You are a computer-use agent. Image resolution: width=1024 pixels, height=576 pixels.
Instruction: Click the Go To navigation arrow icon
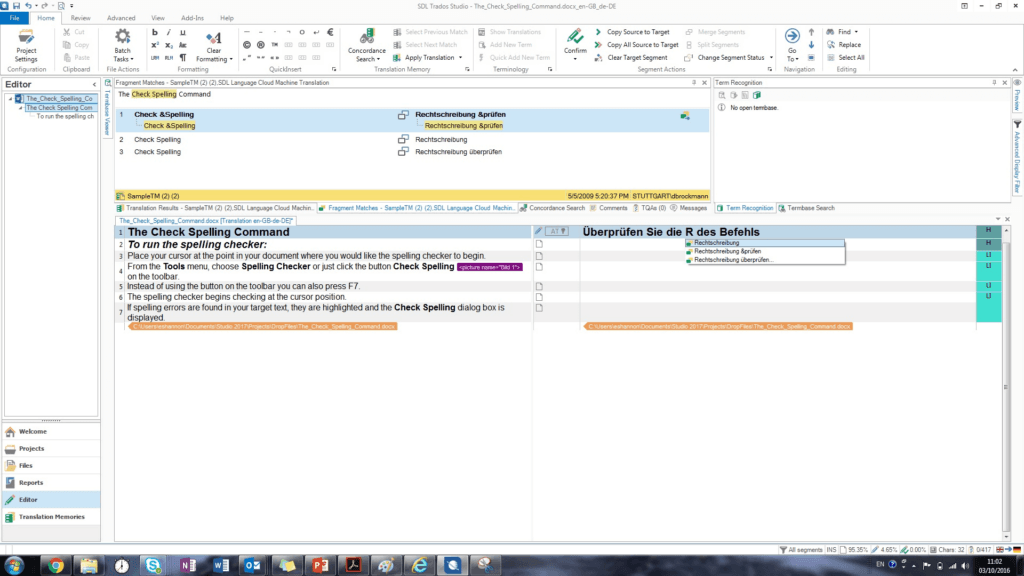(791, 37)
